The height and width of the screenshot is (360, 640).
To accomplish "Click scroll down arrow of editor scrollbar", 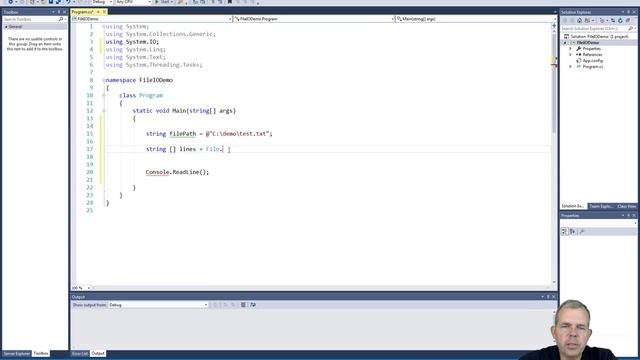I will [554, 282].
